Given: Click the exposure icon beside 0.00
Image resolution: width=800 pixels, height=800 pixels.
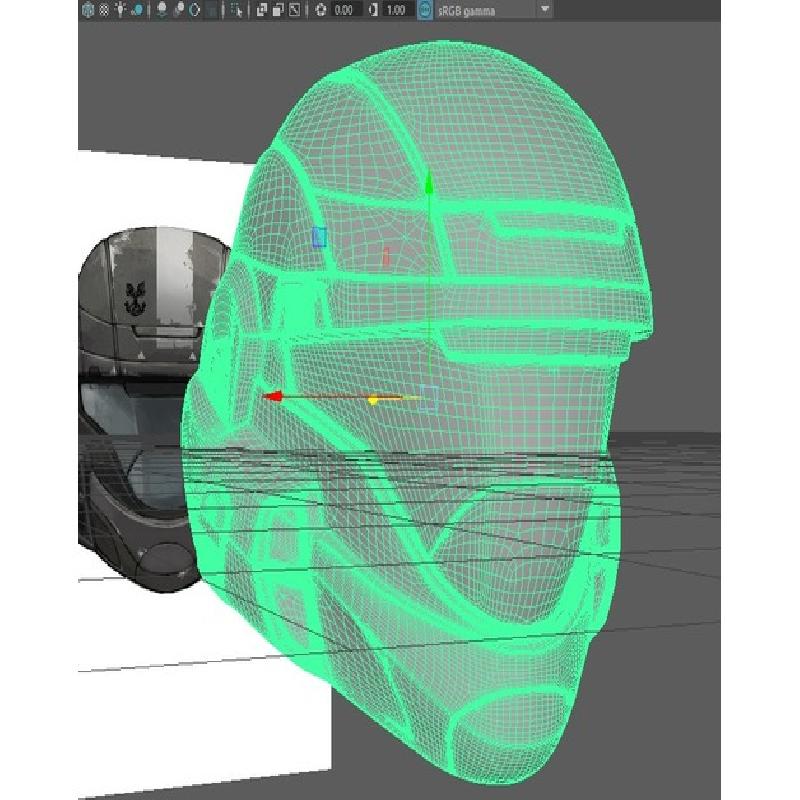Looking at the screenshot, I should coord(320,10).
